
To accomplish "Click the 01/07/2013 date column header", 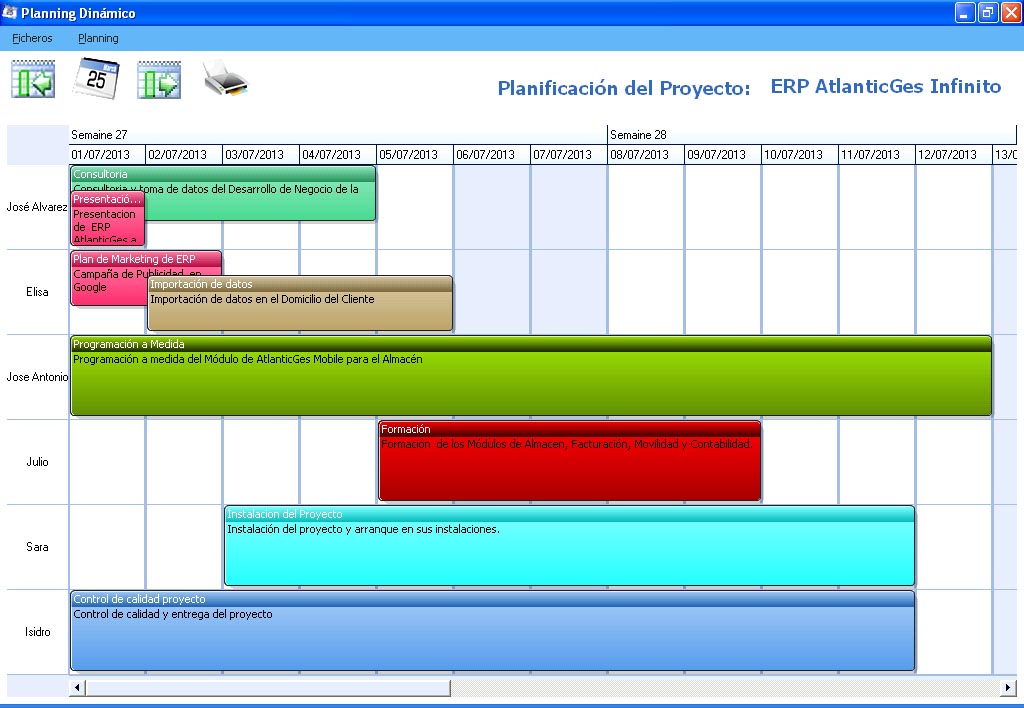I will 107,154.
